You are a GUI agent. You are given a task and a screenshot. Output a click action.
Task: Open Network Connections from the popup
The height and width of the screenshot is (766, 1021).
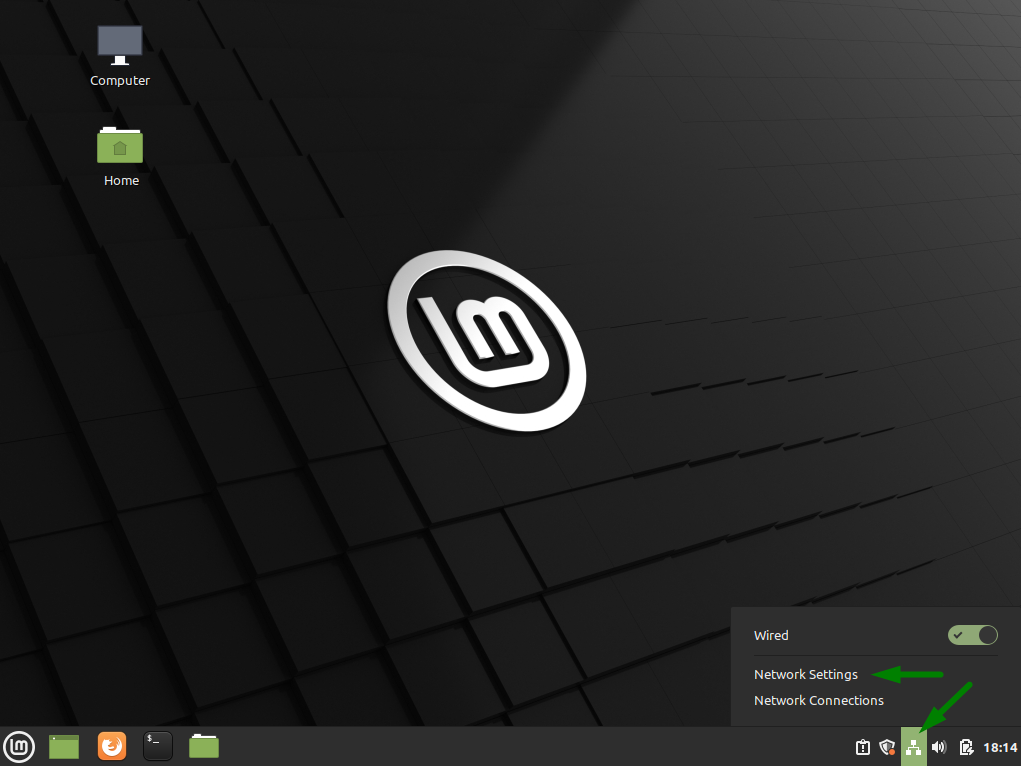pos(818,701)
